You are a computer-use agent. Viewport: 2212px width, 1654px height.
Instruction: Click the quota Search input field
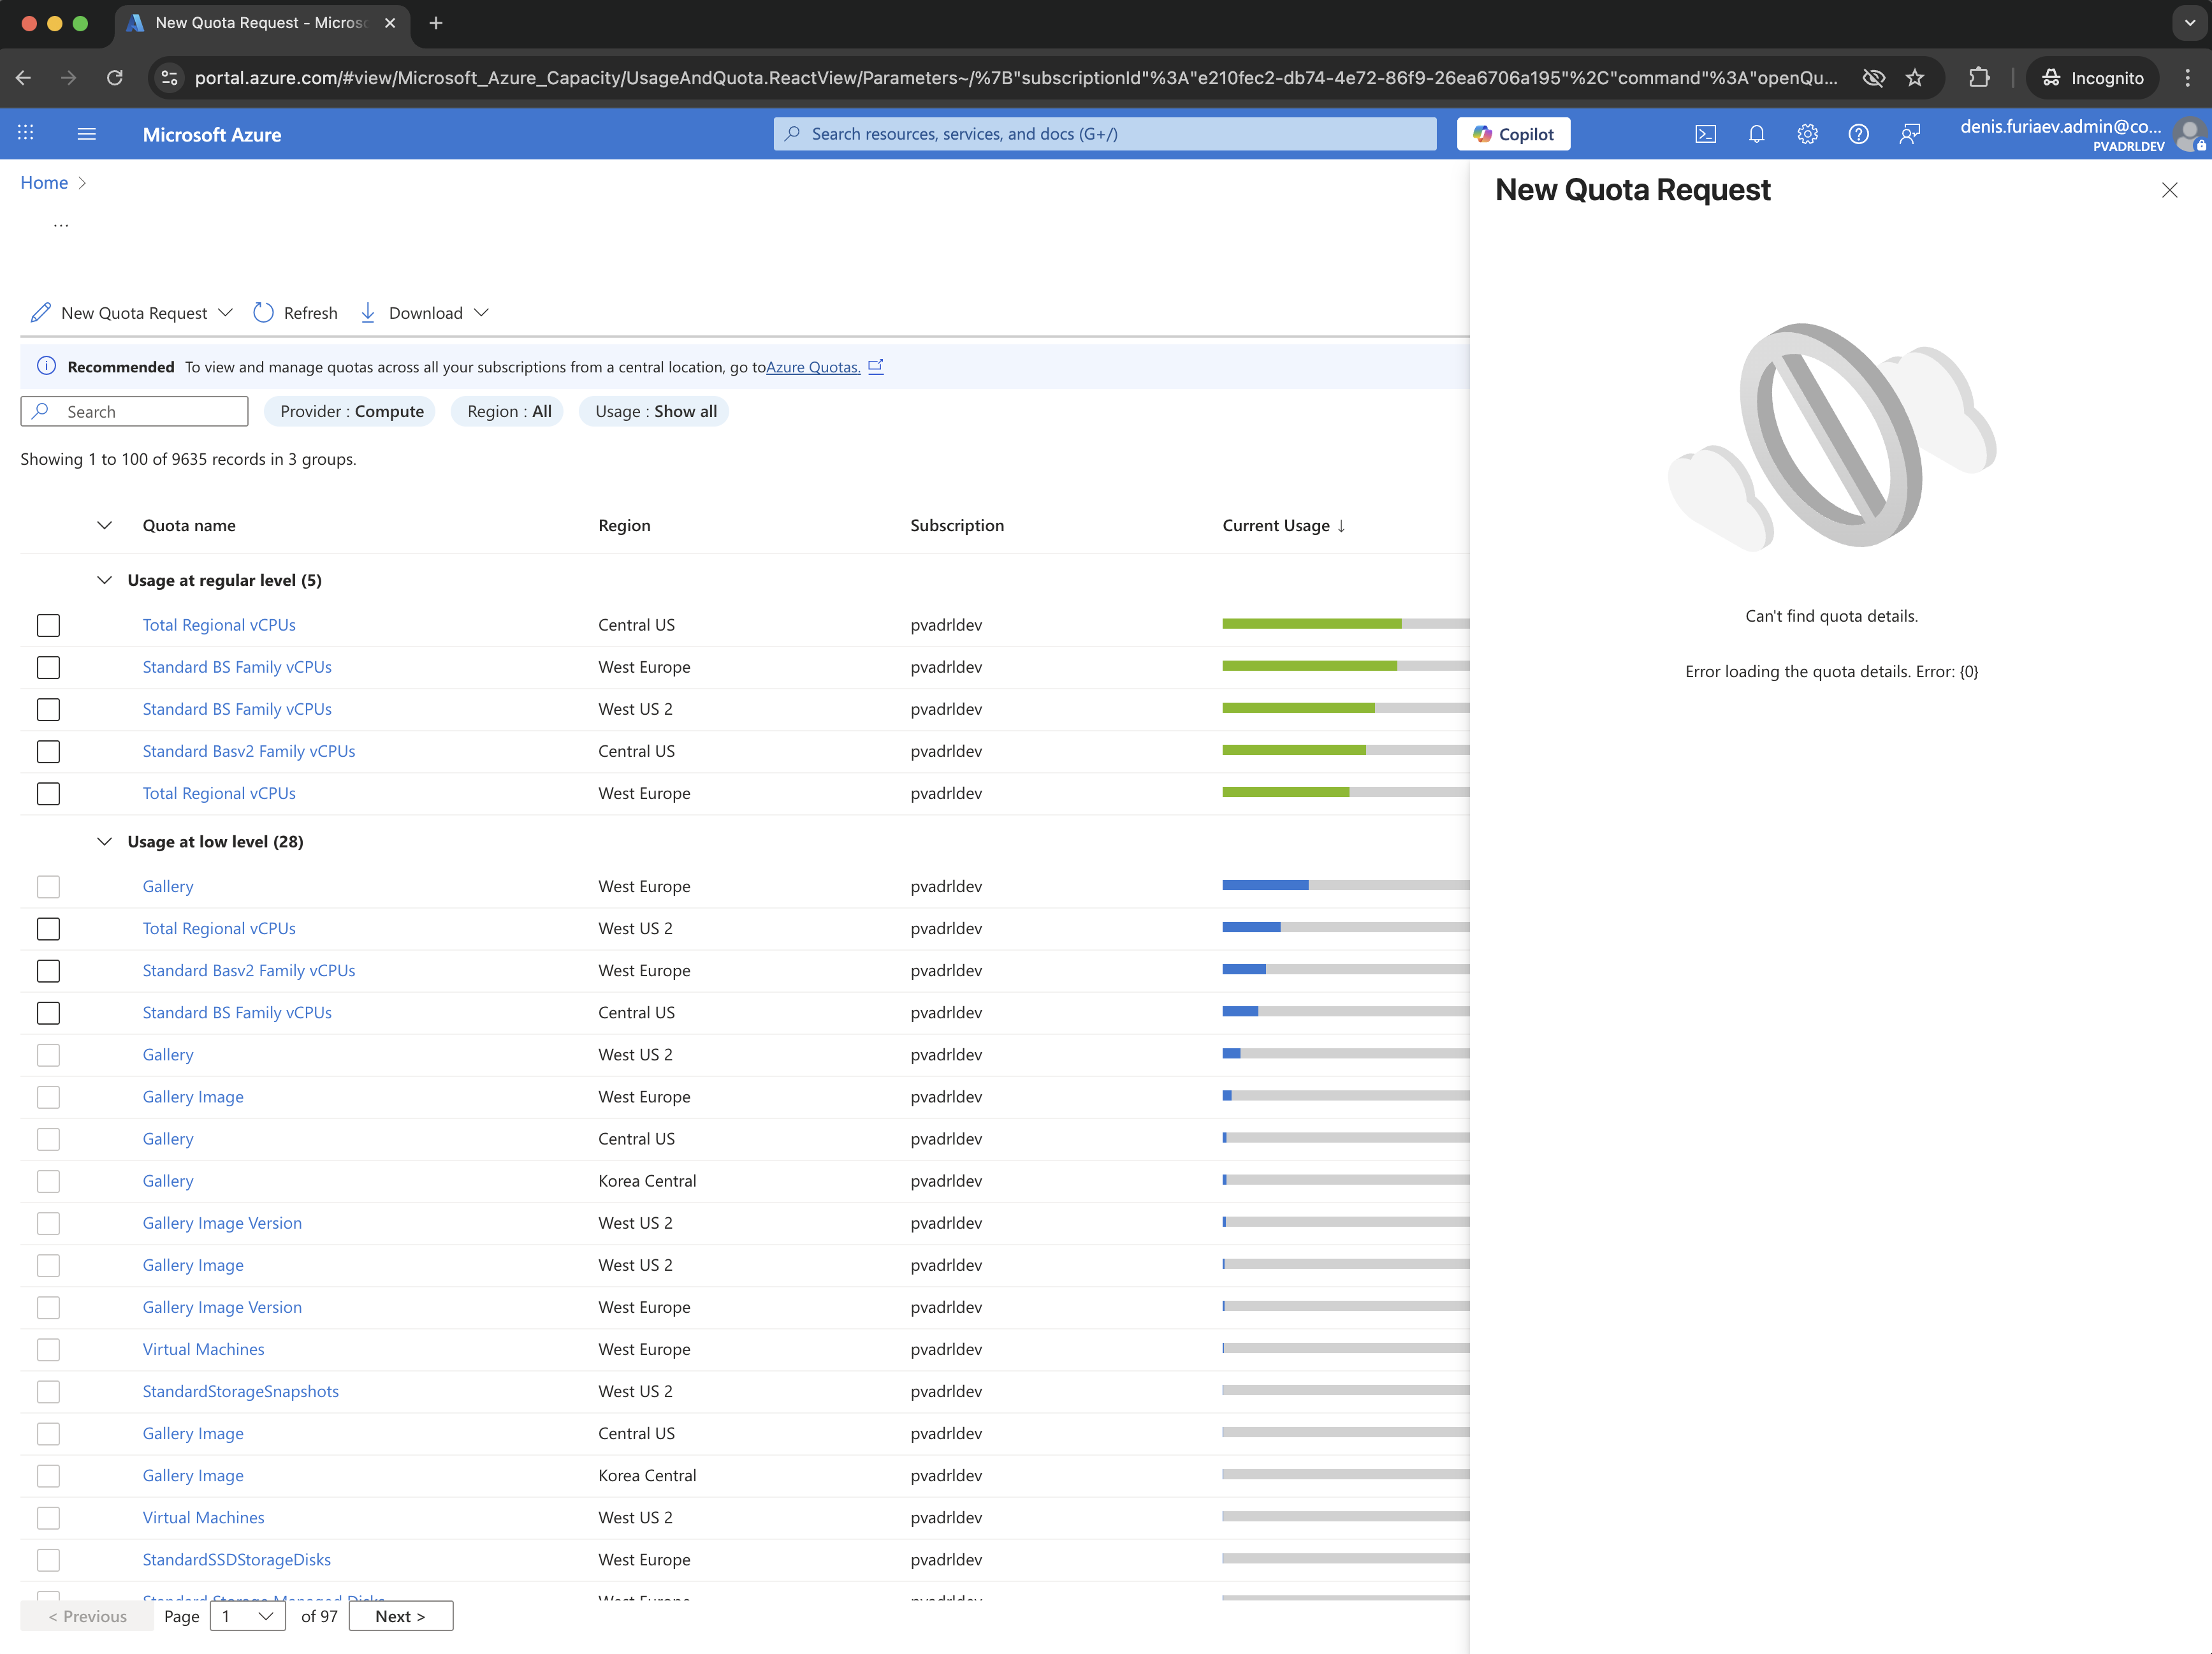click(134, 411)
